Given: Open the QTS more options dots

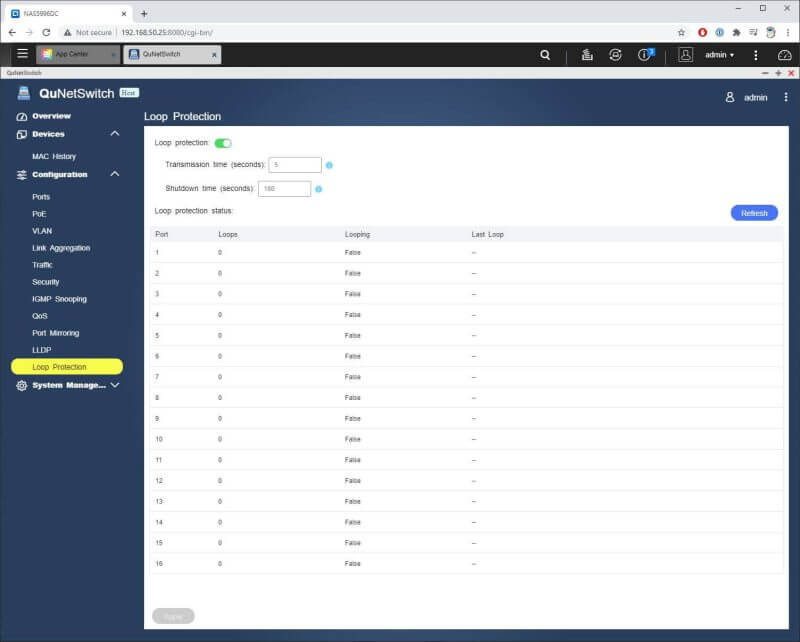Looking at the screenshot, I should pos(756,55).
